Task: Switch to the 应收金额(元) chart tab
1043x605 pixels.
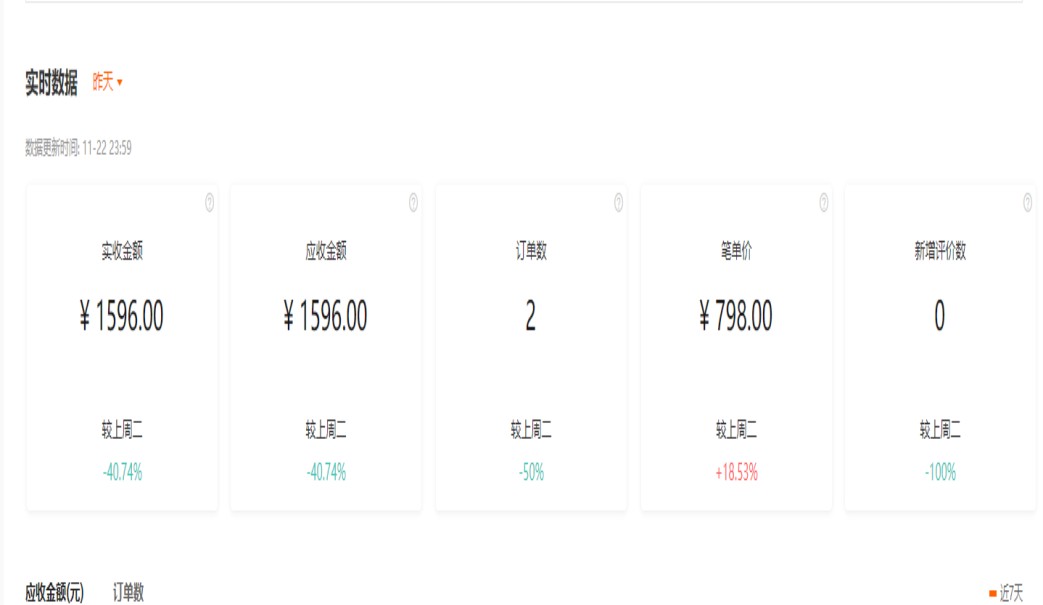Action: coord(54,593)
